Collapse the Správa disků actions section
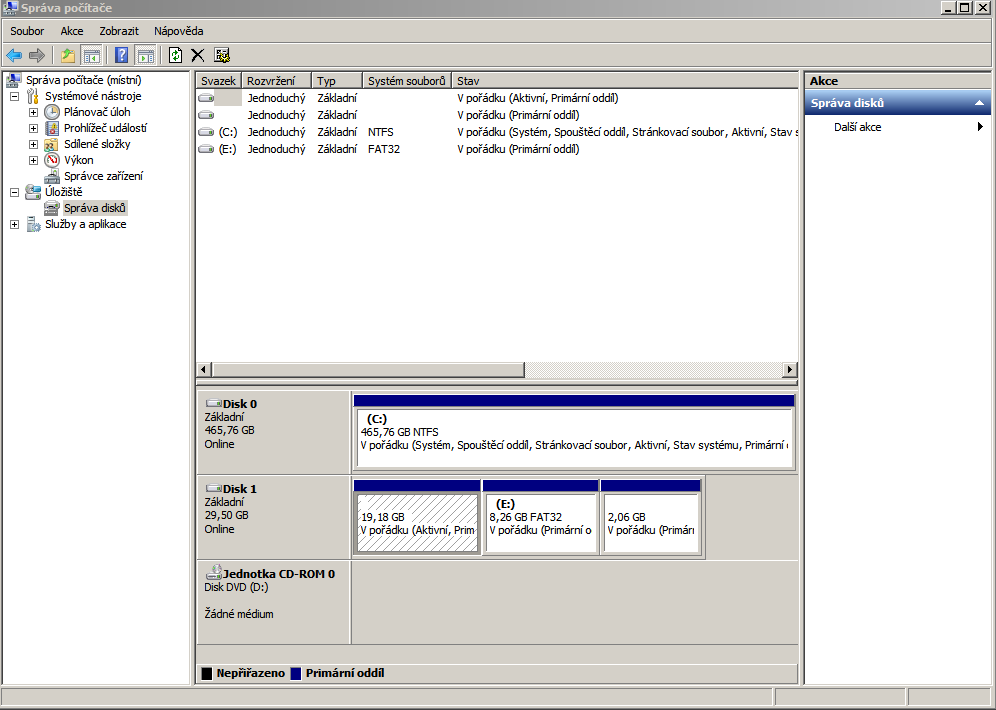 coord(979,103)
